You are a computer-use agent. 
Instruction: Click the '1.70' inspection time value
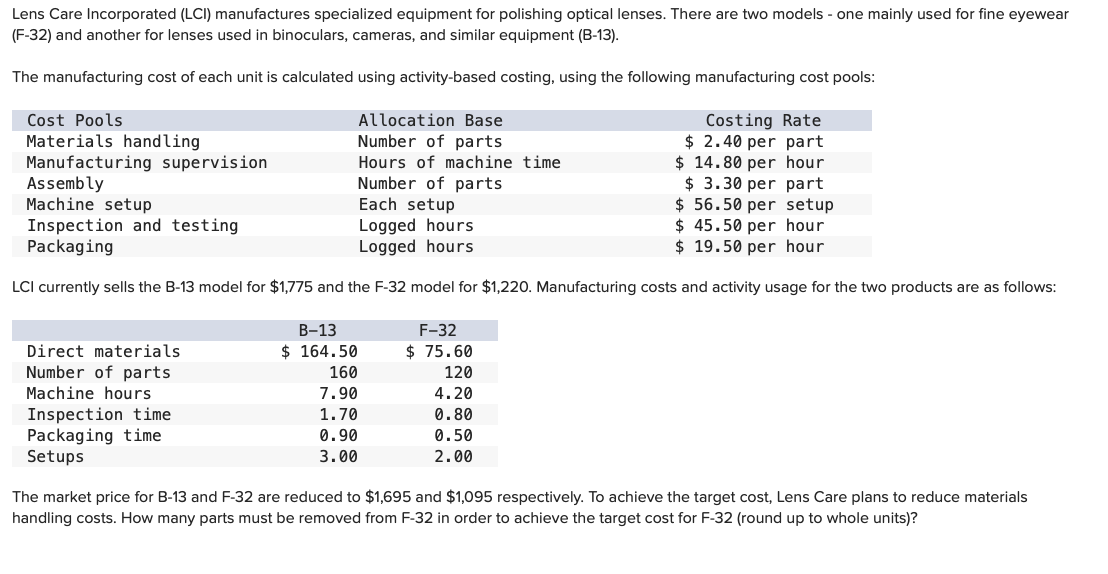tap(338, 414)
